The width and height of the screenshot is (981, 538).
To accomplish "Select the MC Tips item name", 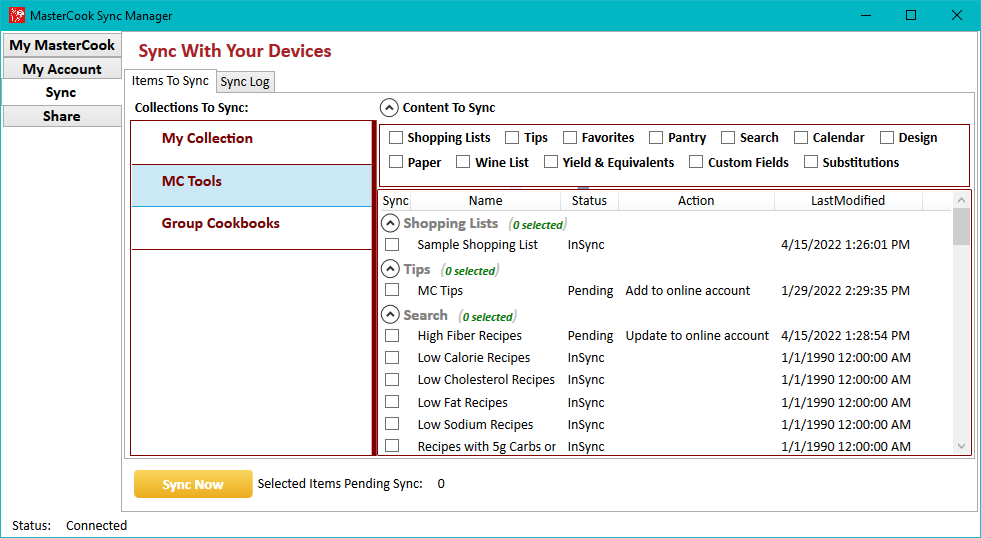I will click(440, 291).
